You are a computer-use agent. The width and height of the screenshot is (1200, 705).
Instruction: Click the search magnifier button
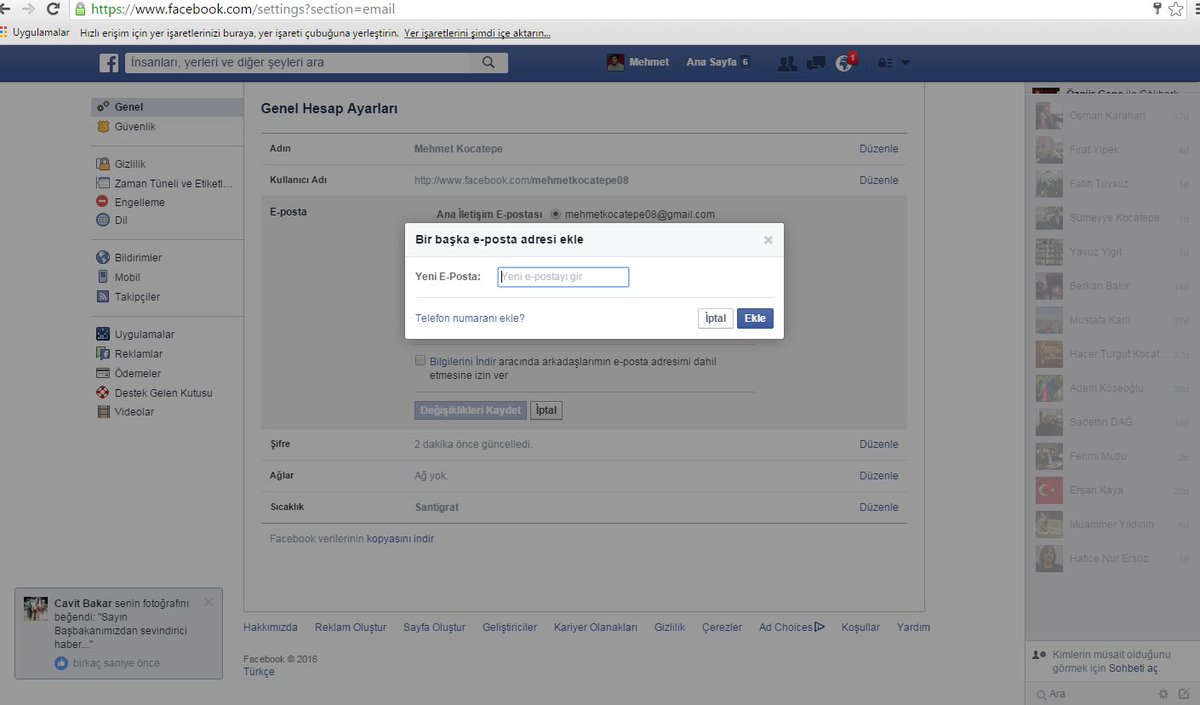click(488, 63)
